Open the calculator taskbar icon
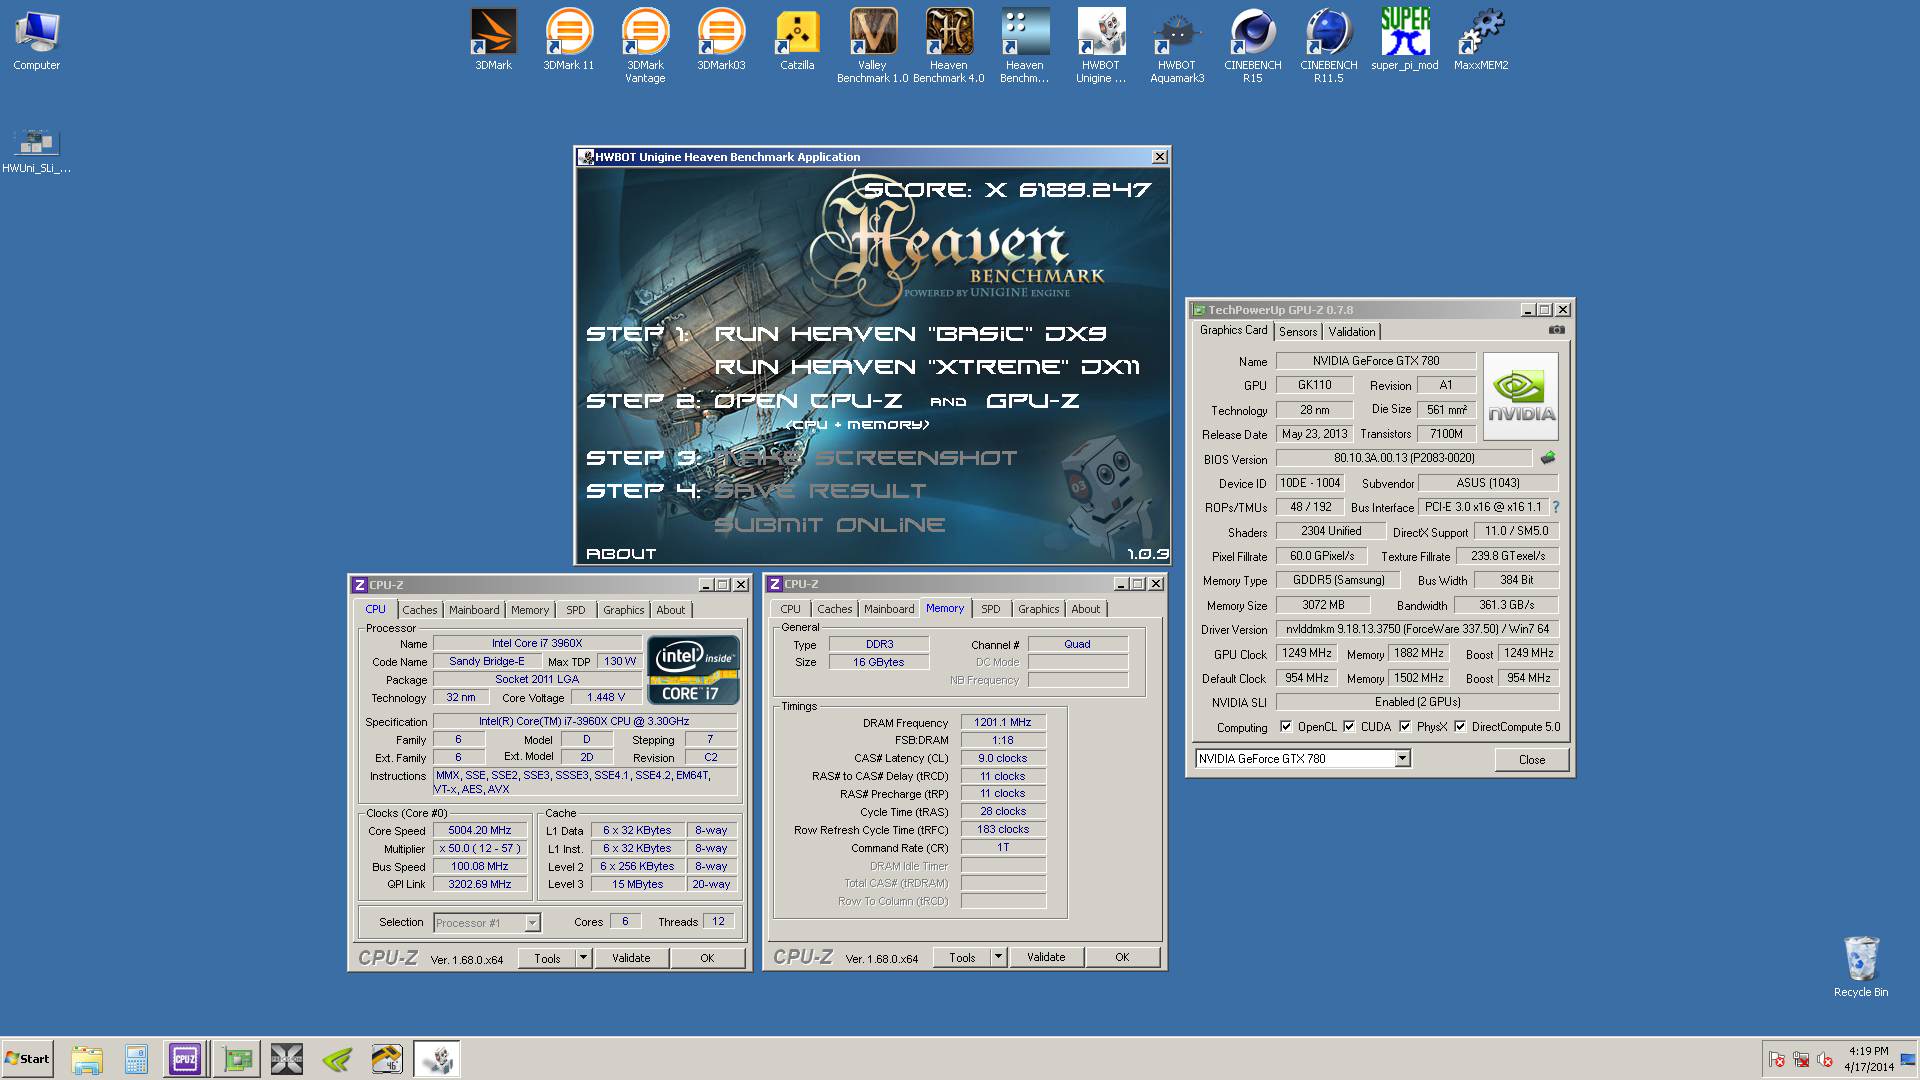 136,1059
